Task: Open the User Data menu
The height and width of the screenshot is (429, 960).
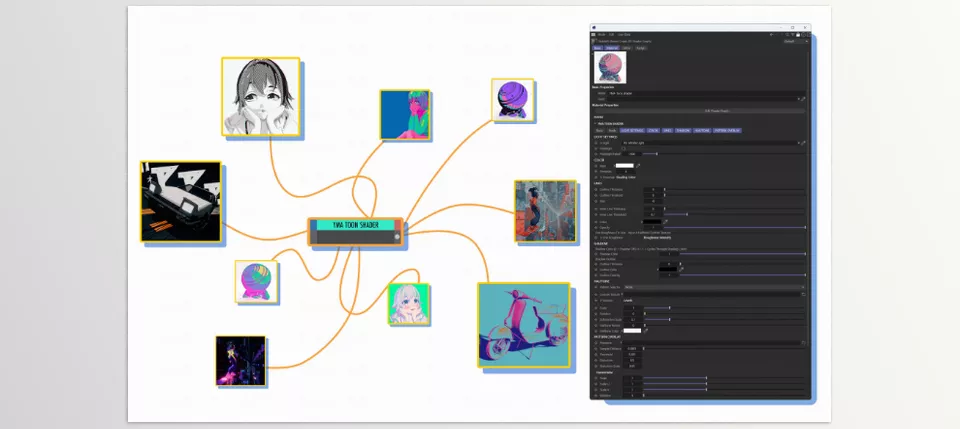Action: [624, 34]
